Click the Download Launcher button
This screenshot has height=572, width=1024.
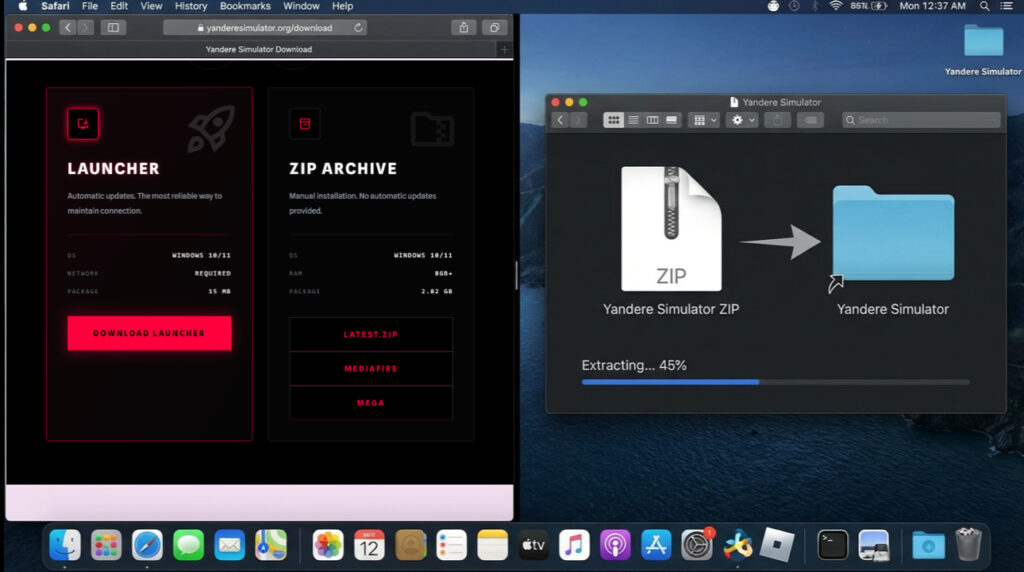149,333
